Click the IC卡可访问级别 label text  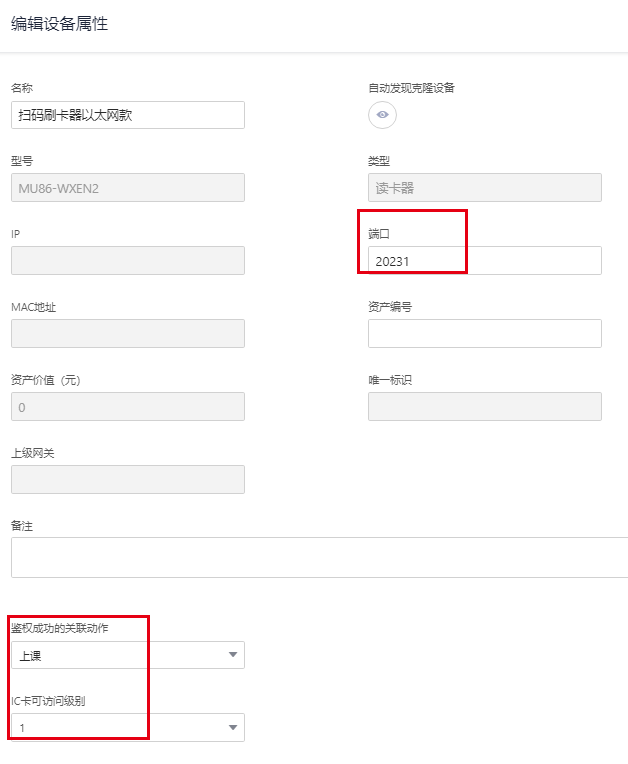pos(48,700)
